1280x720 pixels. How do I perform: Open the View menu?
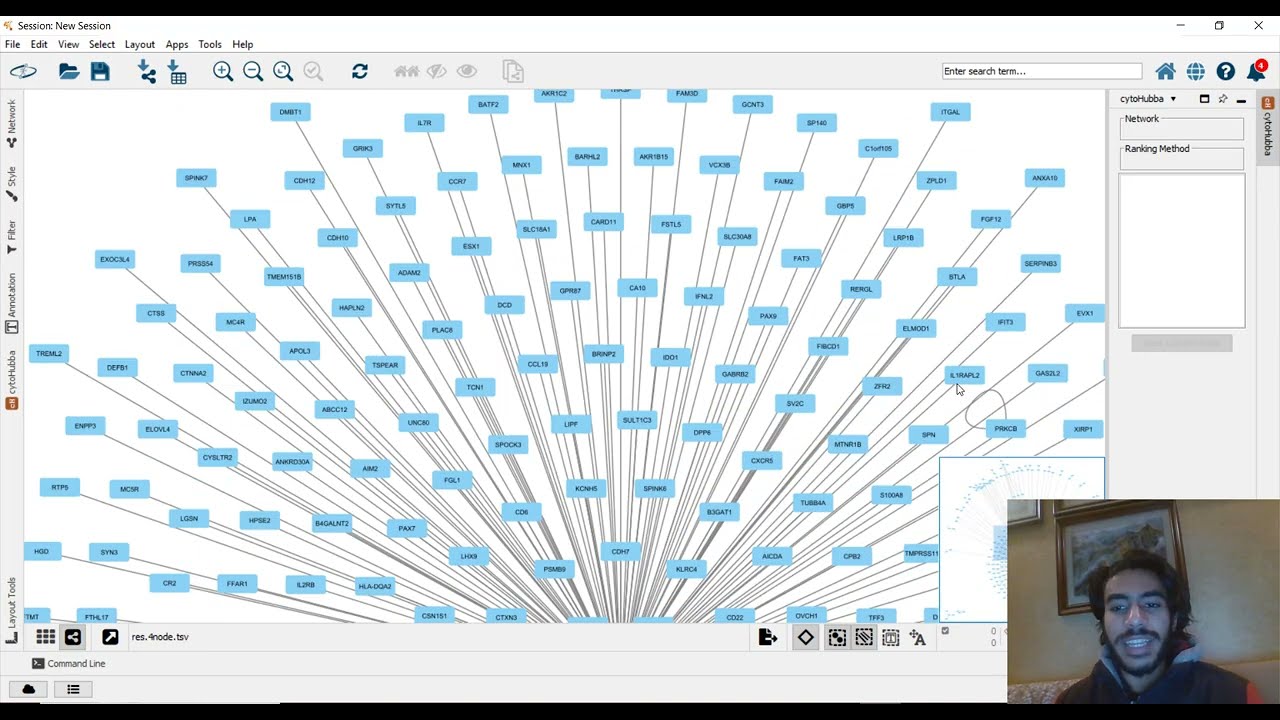pyautogui.click(x=68, y=44)
